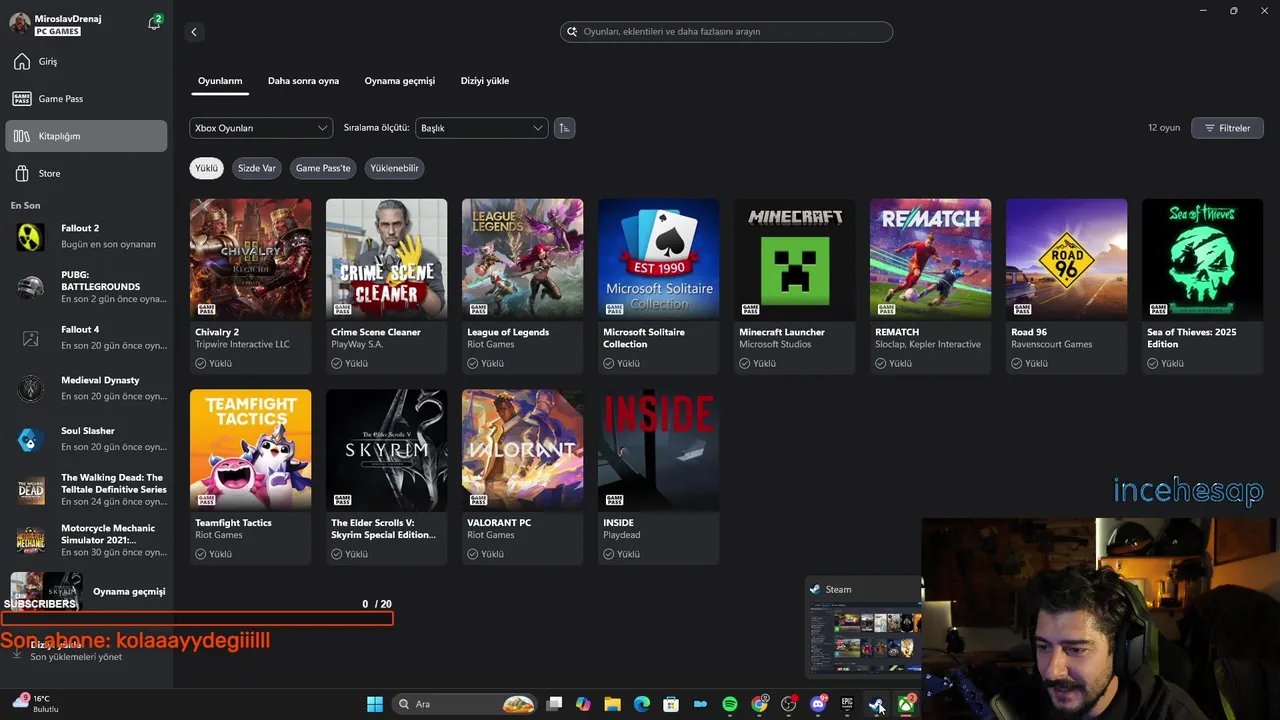The width and height of the screenshot is (1280, 720).
Task: Launch Copilot from the taskbar
Action: (583, 704)
